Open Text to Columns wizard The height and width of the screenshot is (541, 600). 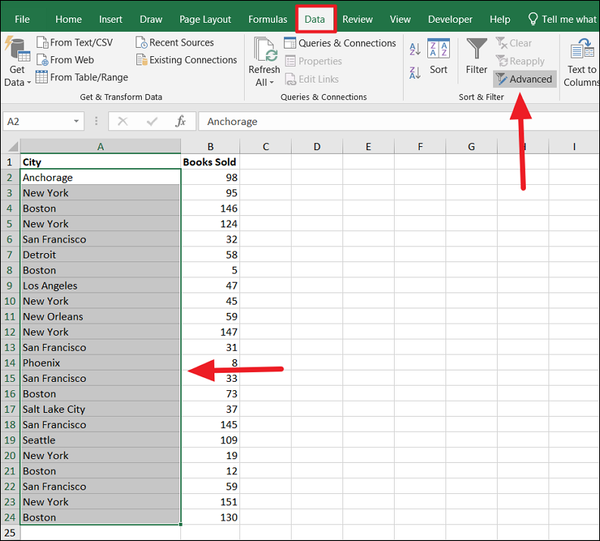[x=581, y=62]
